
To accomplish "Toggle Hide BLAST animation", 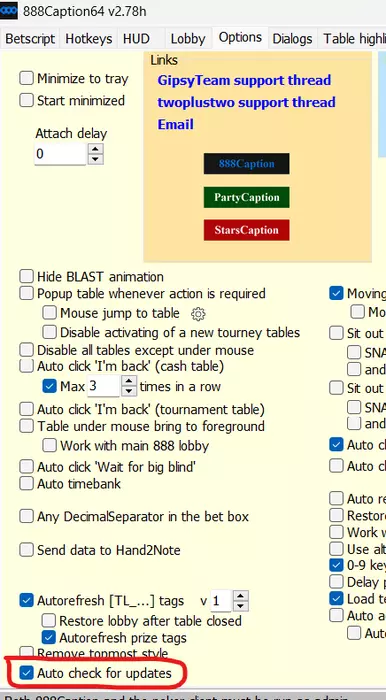I will pos(26,276).
